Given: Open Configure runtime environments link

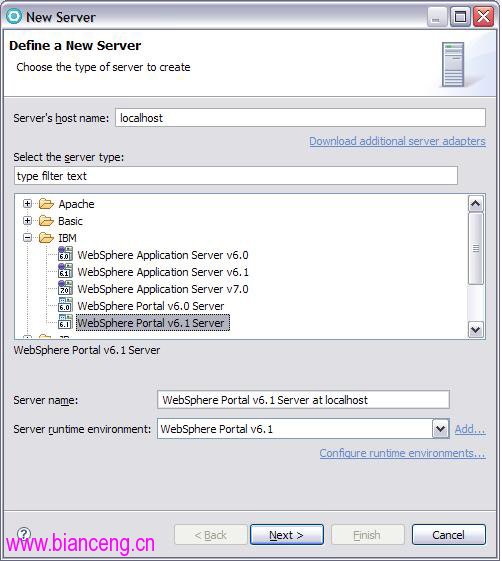Looking at the screenshot, I should [x=403, y=453].
